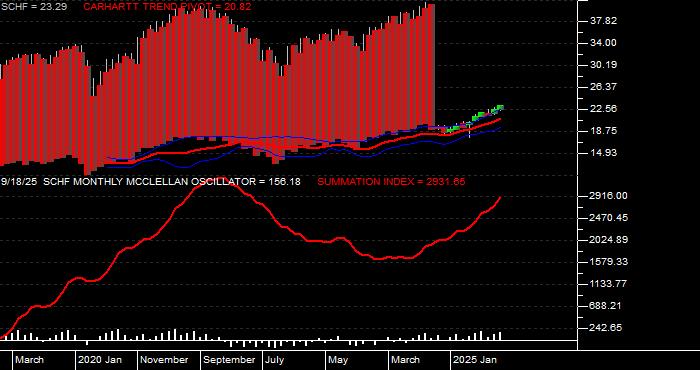Click the 18.75 price axis value
This screenshot has height=370, width=700.
click(x=604, y=131)
